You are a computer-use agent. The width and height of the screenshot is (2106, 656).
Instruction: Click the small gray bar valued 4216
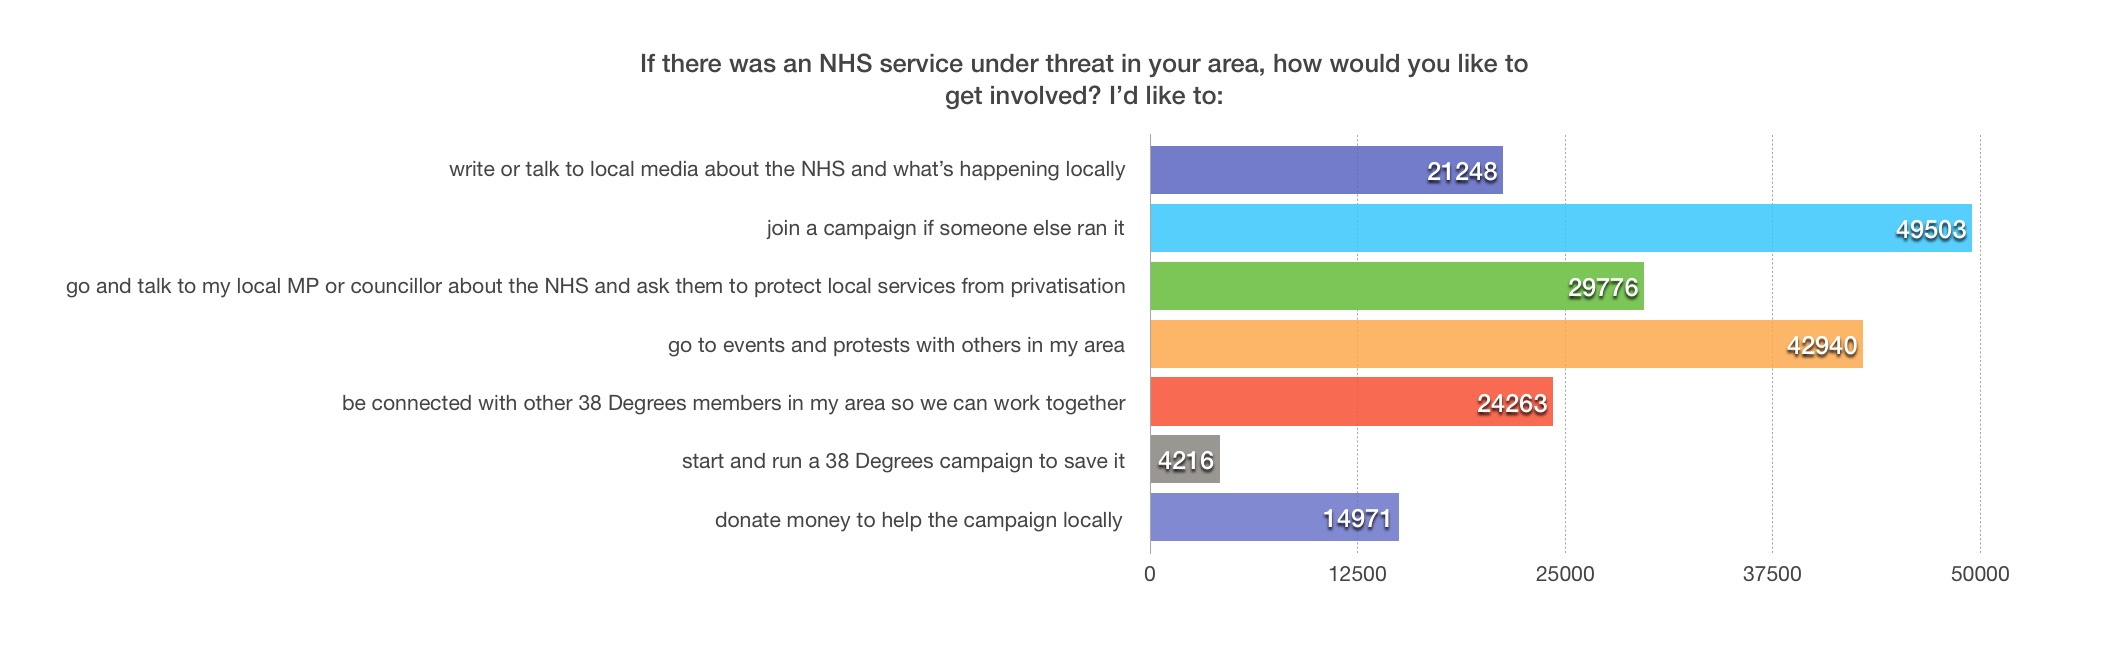pyautogui.click(x=1185, y=460)
